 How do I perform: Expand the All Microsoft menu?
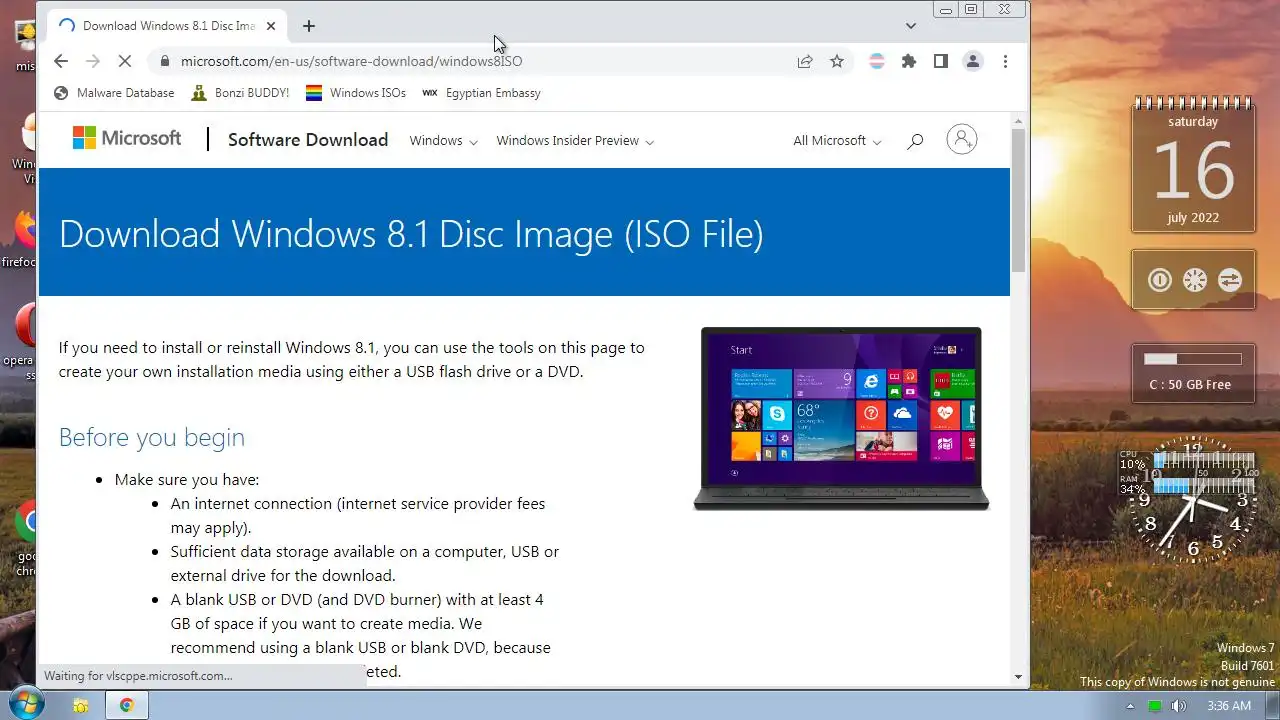837,141
